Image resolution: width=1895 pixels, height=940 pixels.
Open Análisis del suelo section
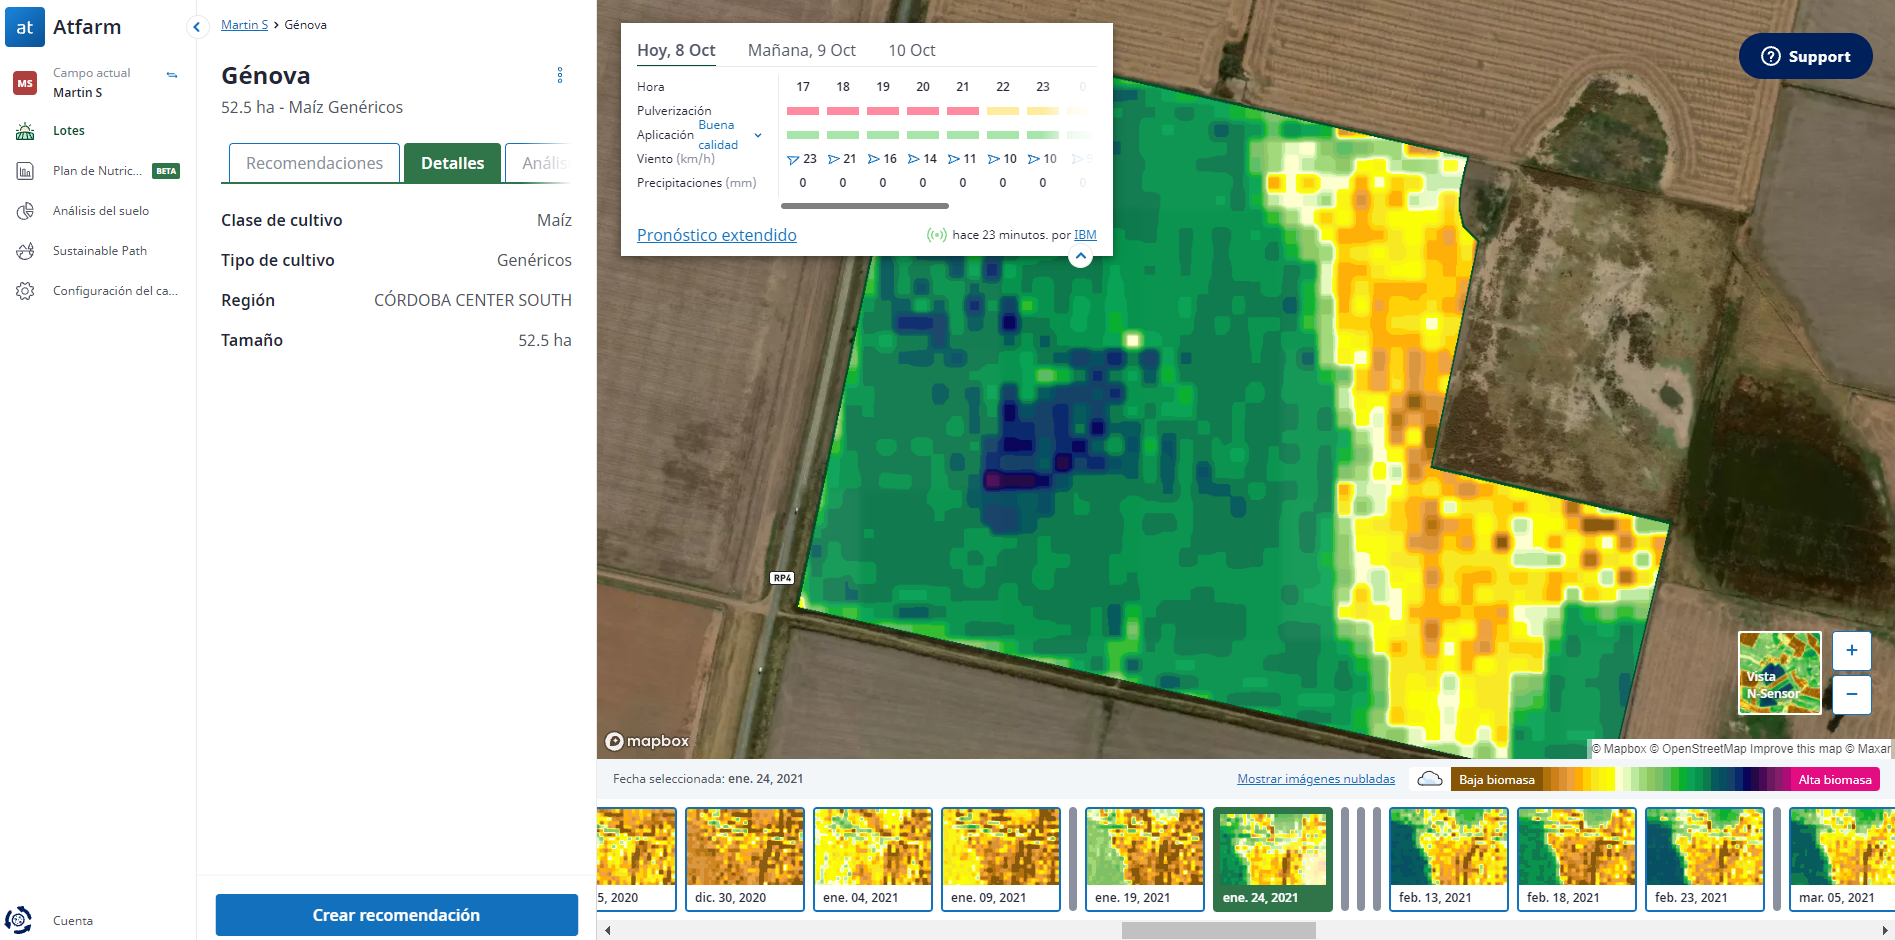coord(100,211)
